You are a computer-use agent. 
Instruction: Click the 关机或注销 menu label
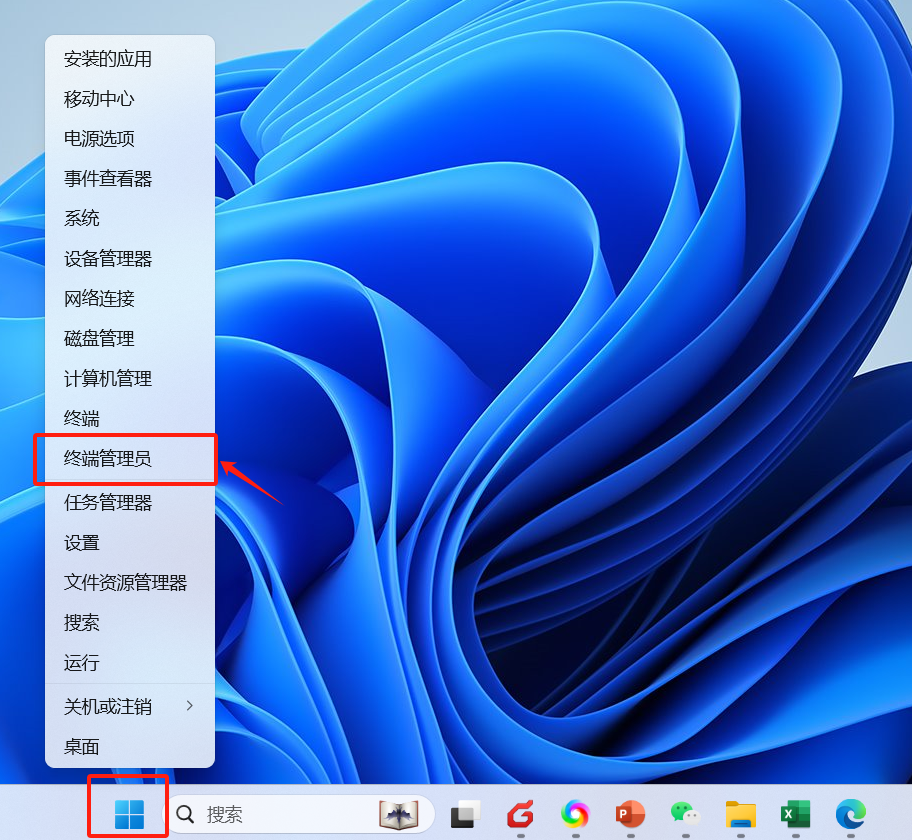pos(108,706)
